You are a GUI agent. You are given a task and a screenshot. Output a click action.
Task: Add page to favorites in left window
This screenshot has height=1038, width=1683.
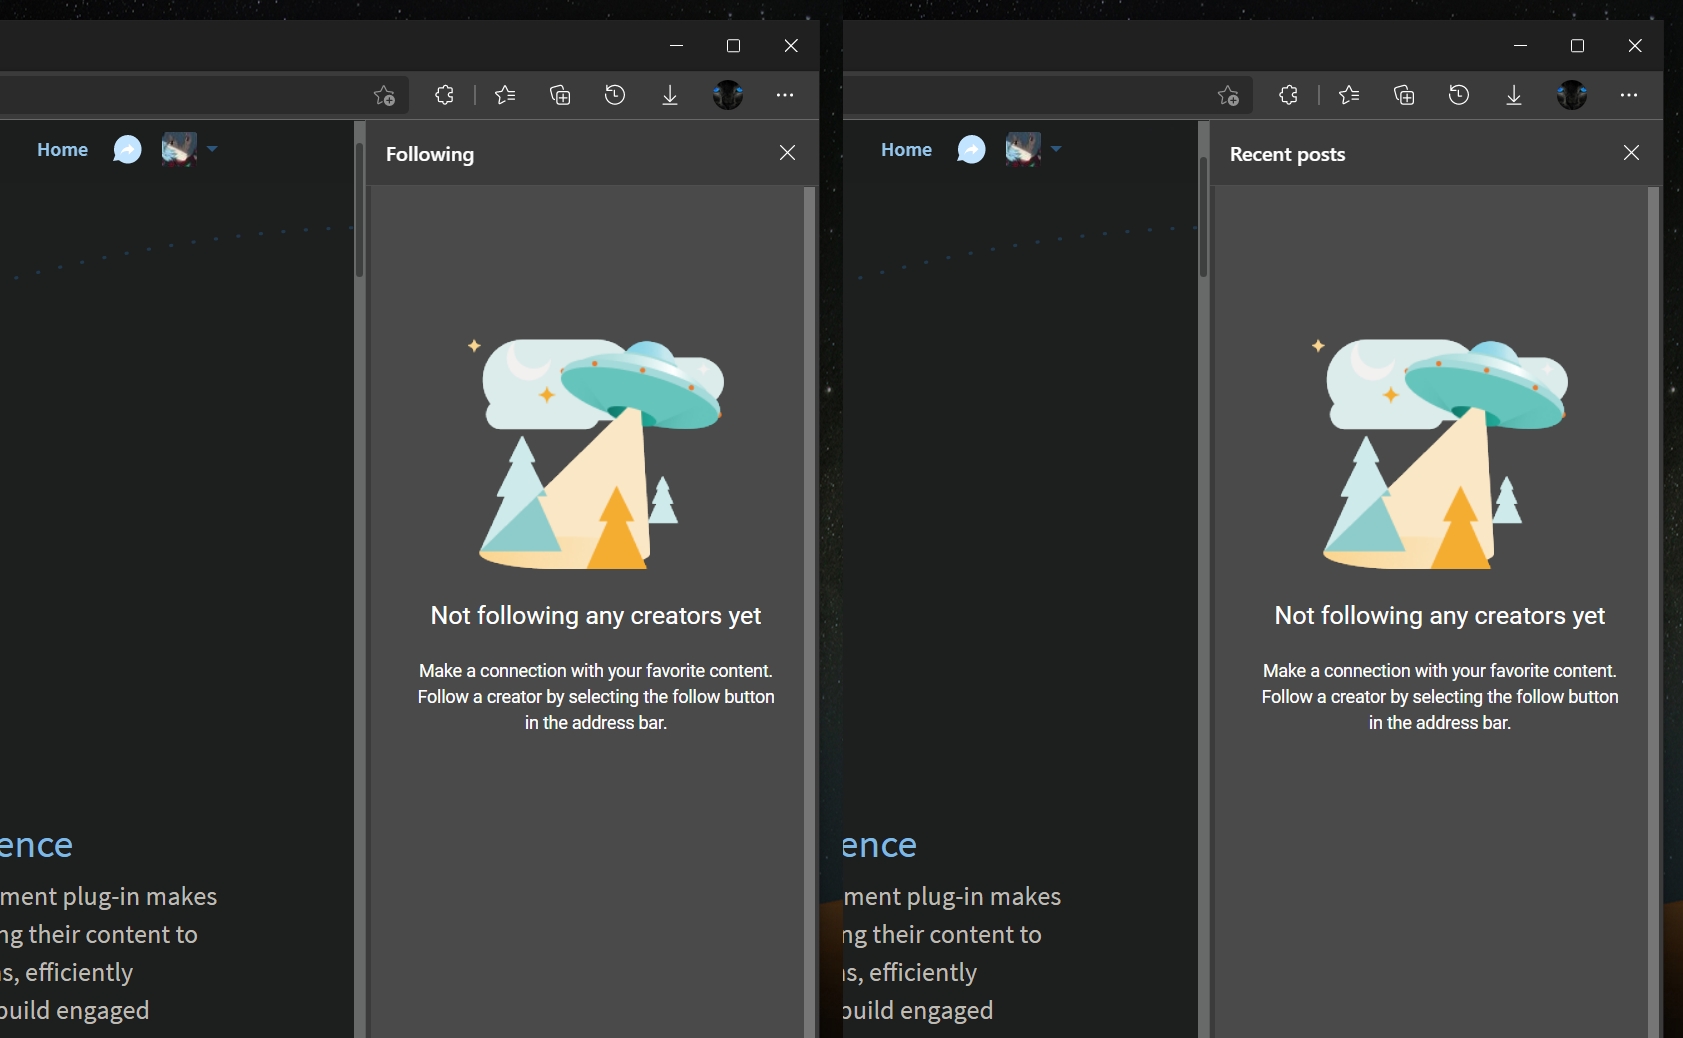point(385,95)
